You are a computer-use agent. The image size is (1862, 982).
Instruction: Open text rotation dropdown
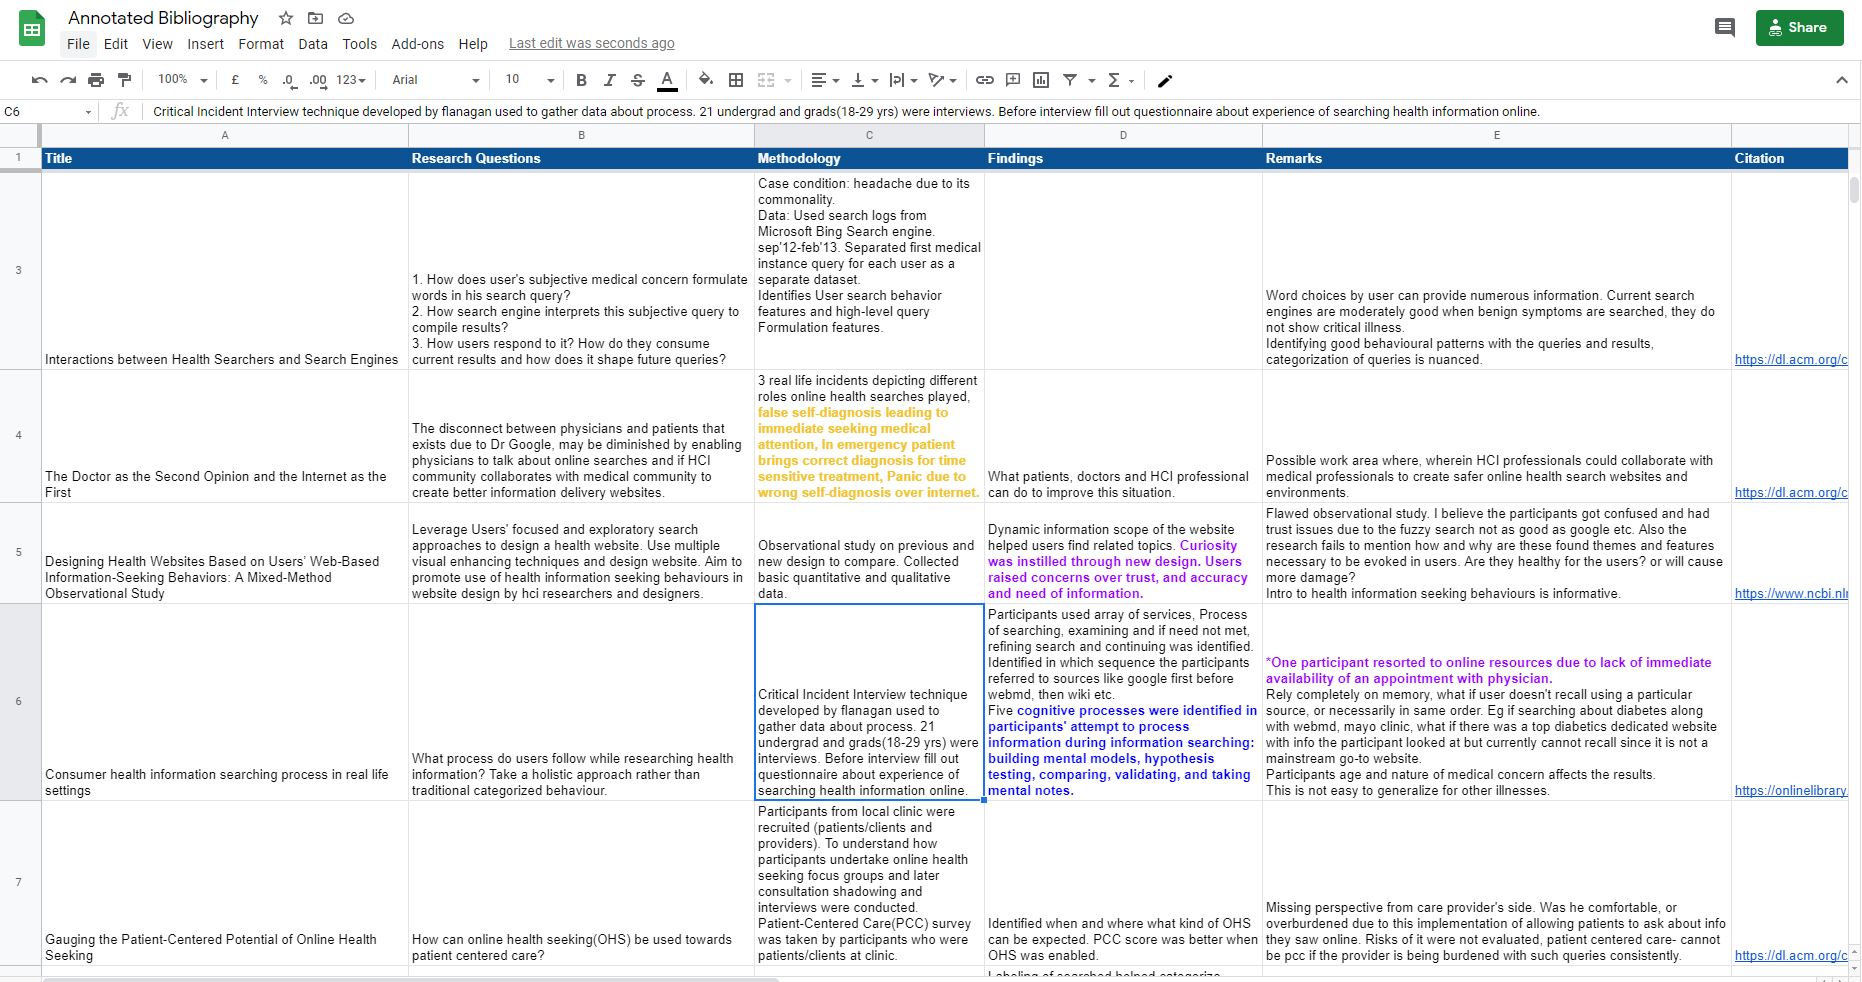tap(942, 80)
